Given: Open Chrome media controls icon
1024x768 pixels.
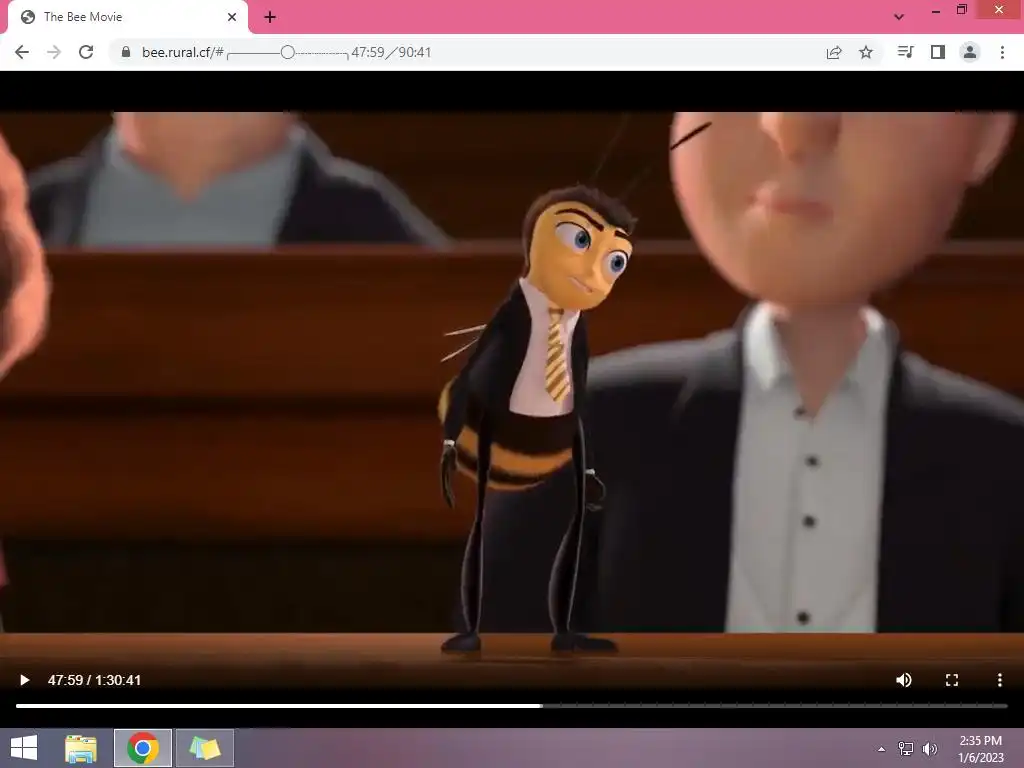Looking at the screenshot, I should 905,52.
